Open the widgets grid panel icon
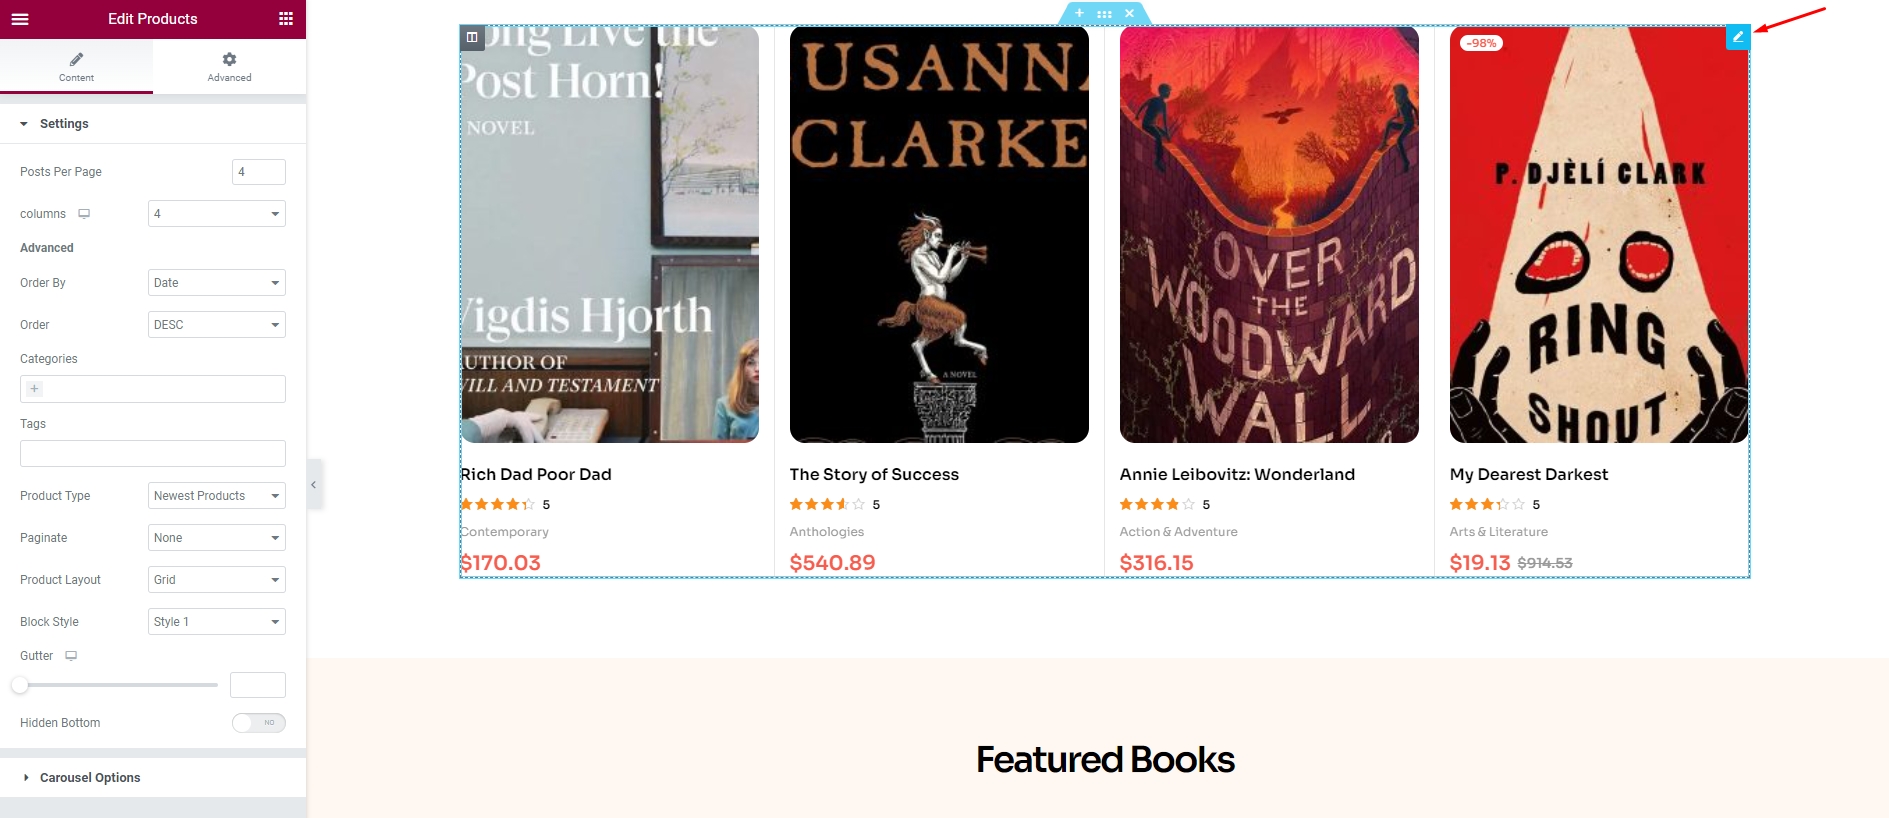 click(x=286, y=19)
